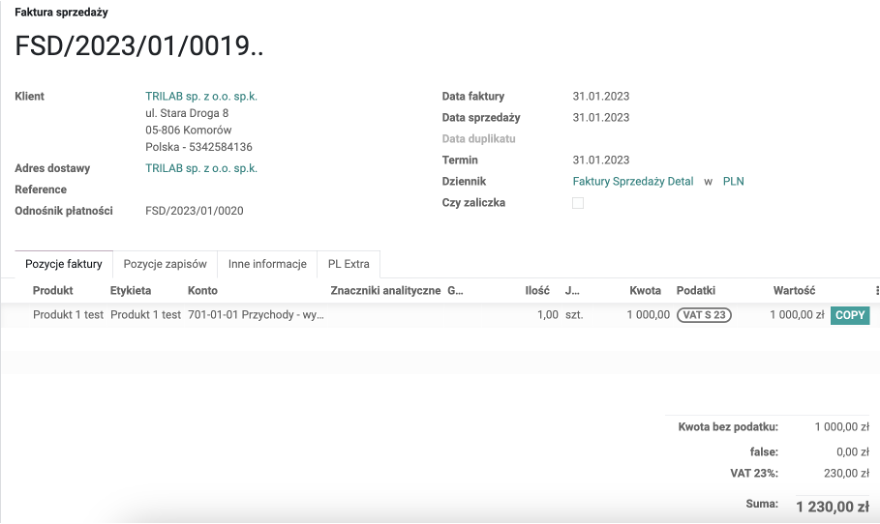
Task: Open the Inne informacje tab
Action: (267, 264)
